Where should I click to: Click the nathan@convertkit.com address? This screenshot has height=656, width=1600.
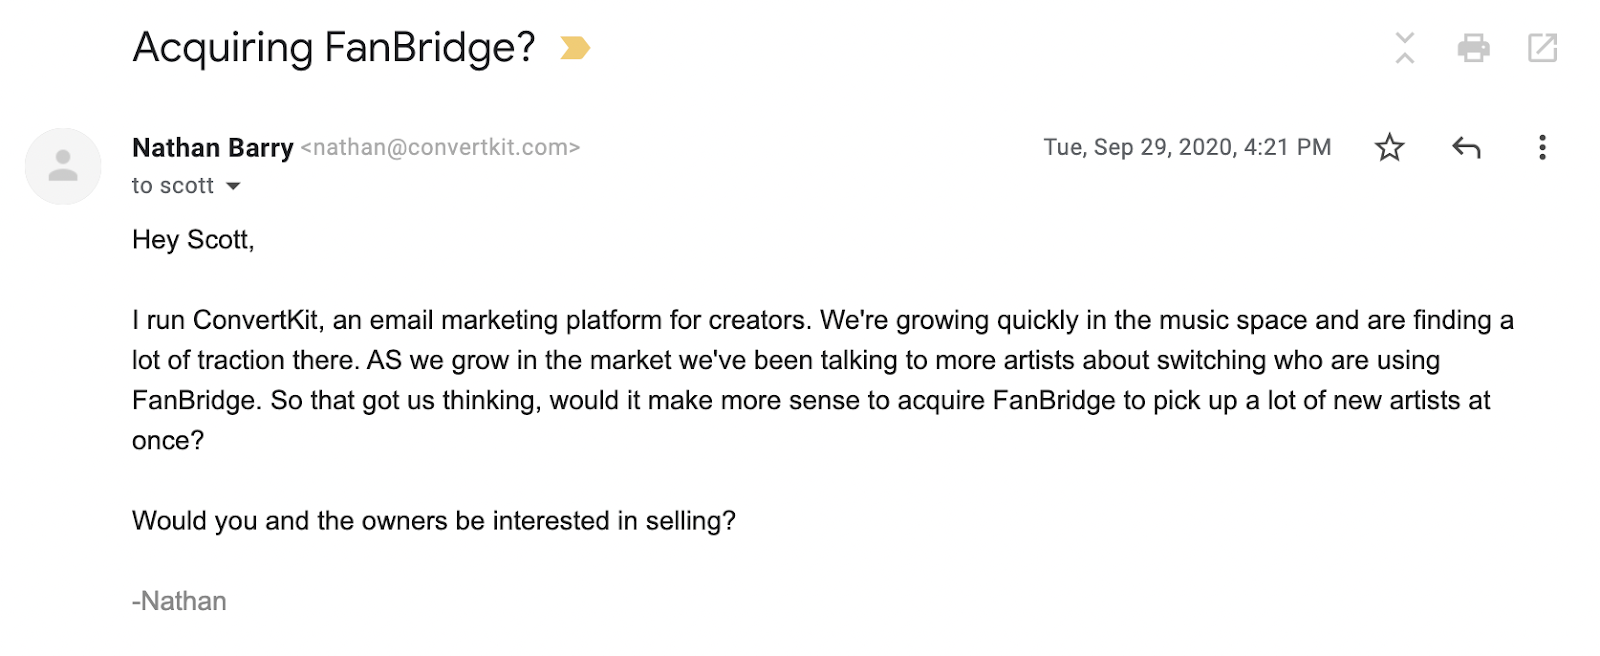[x=441, y=148]
